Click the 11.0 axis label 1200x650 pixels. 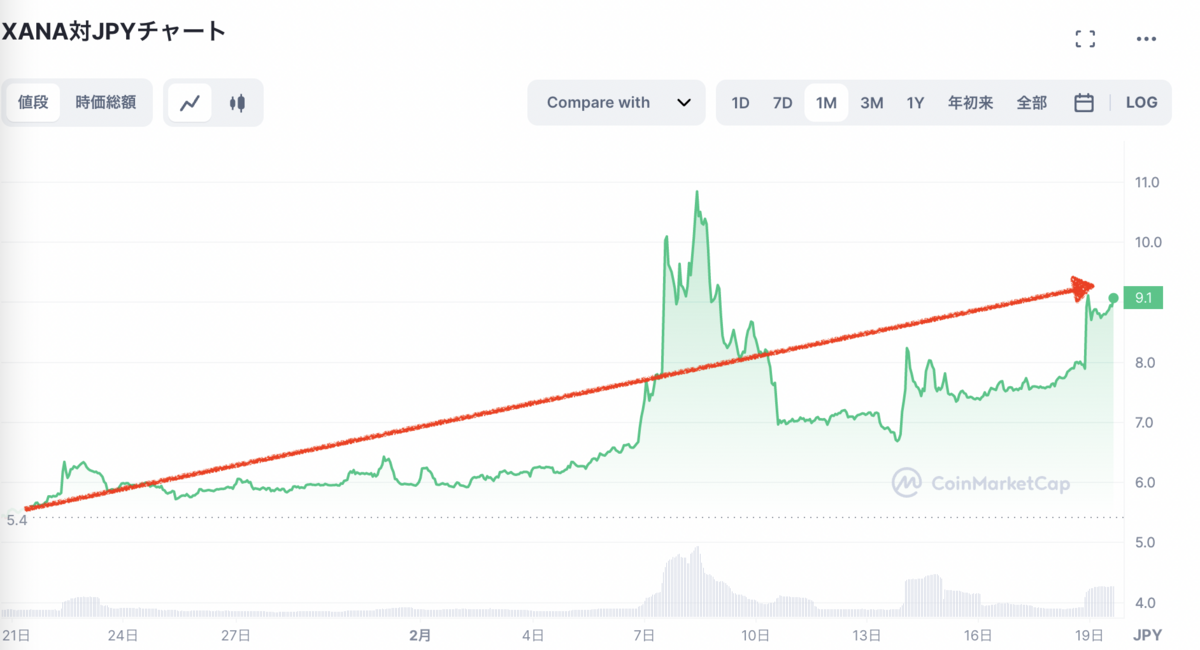1146,182
